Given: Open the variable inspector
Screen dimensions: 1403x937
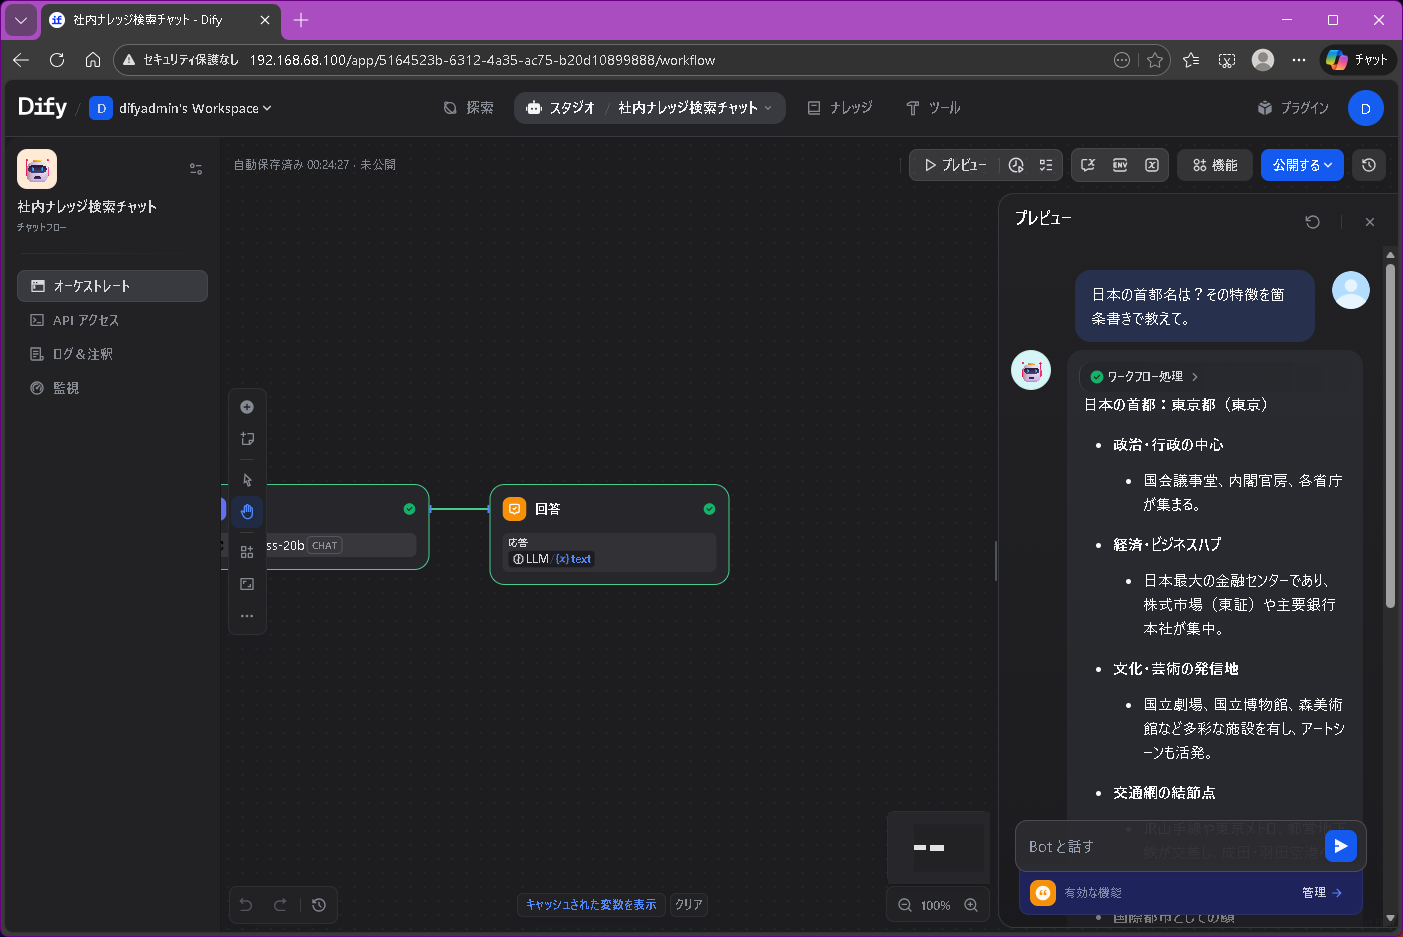Looking at the screenshot, I should point(1151,165).
